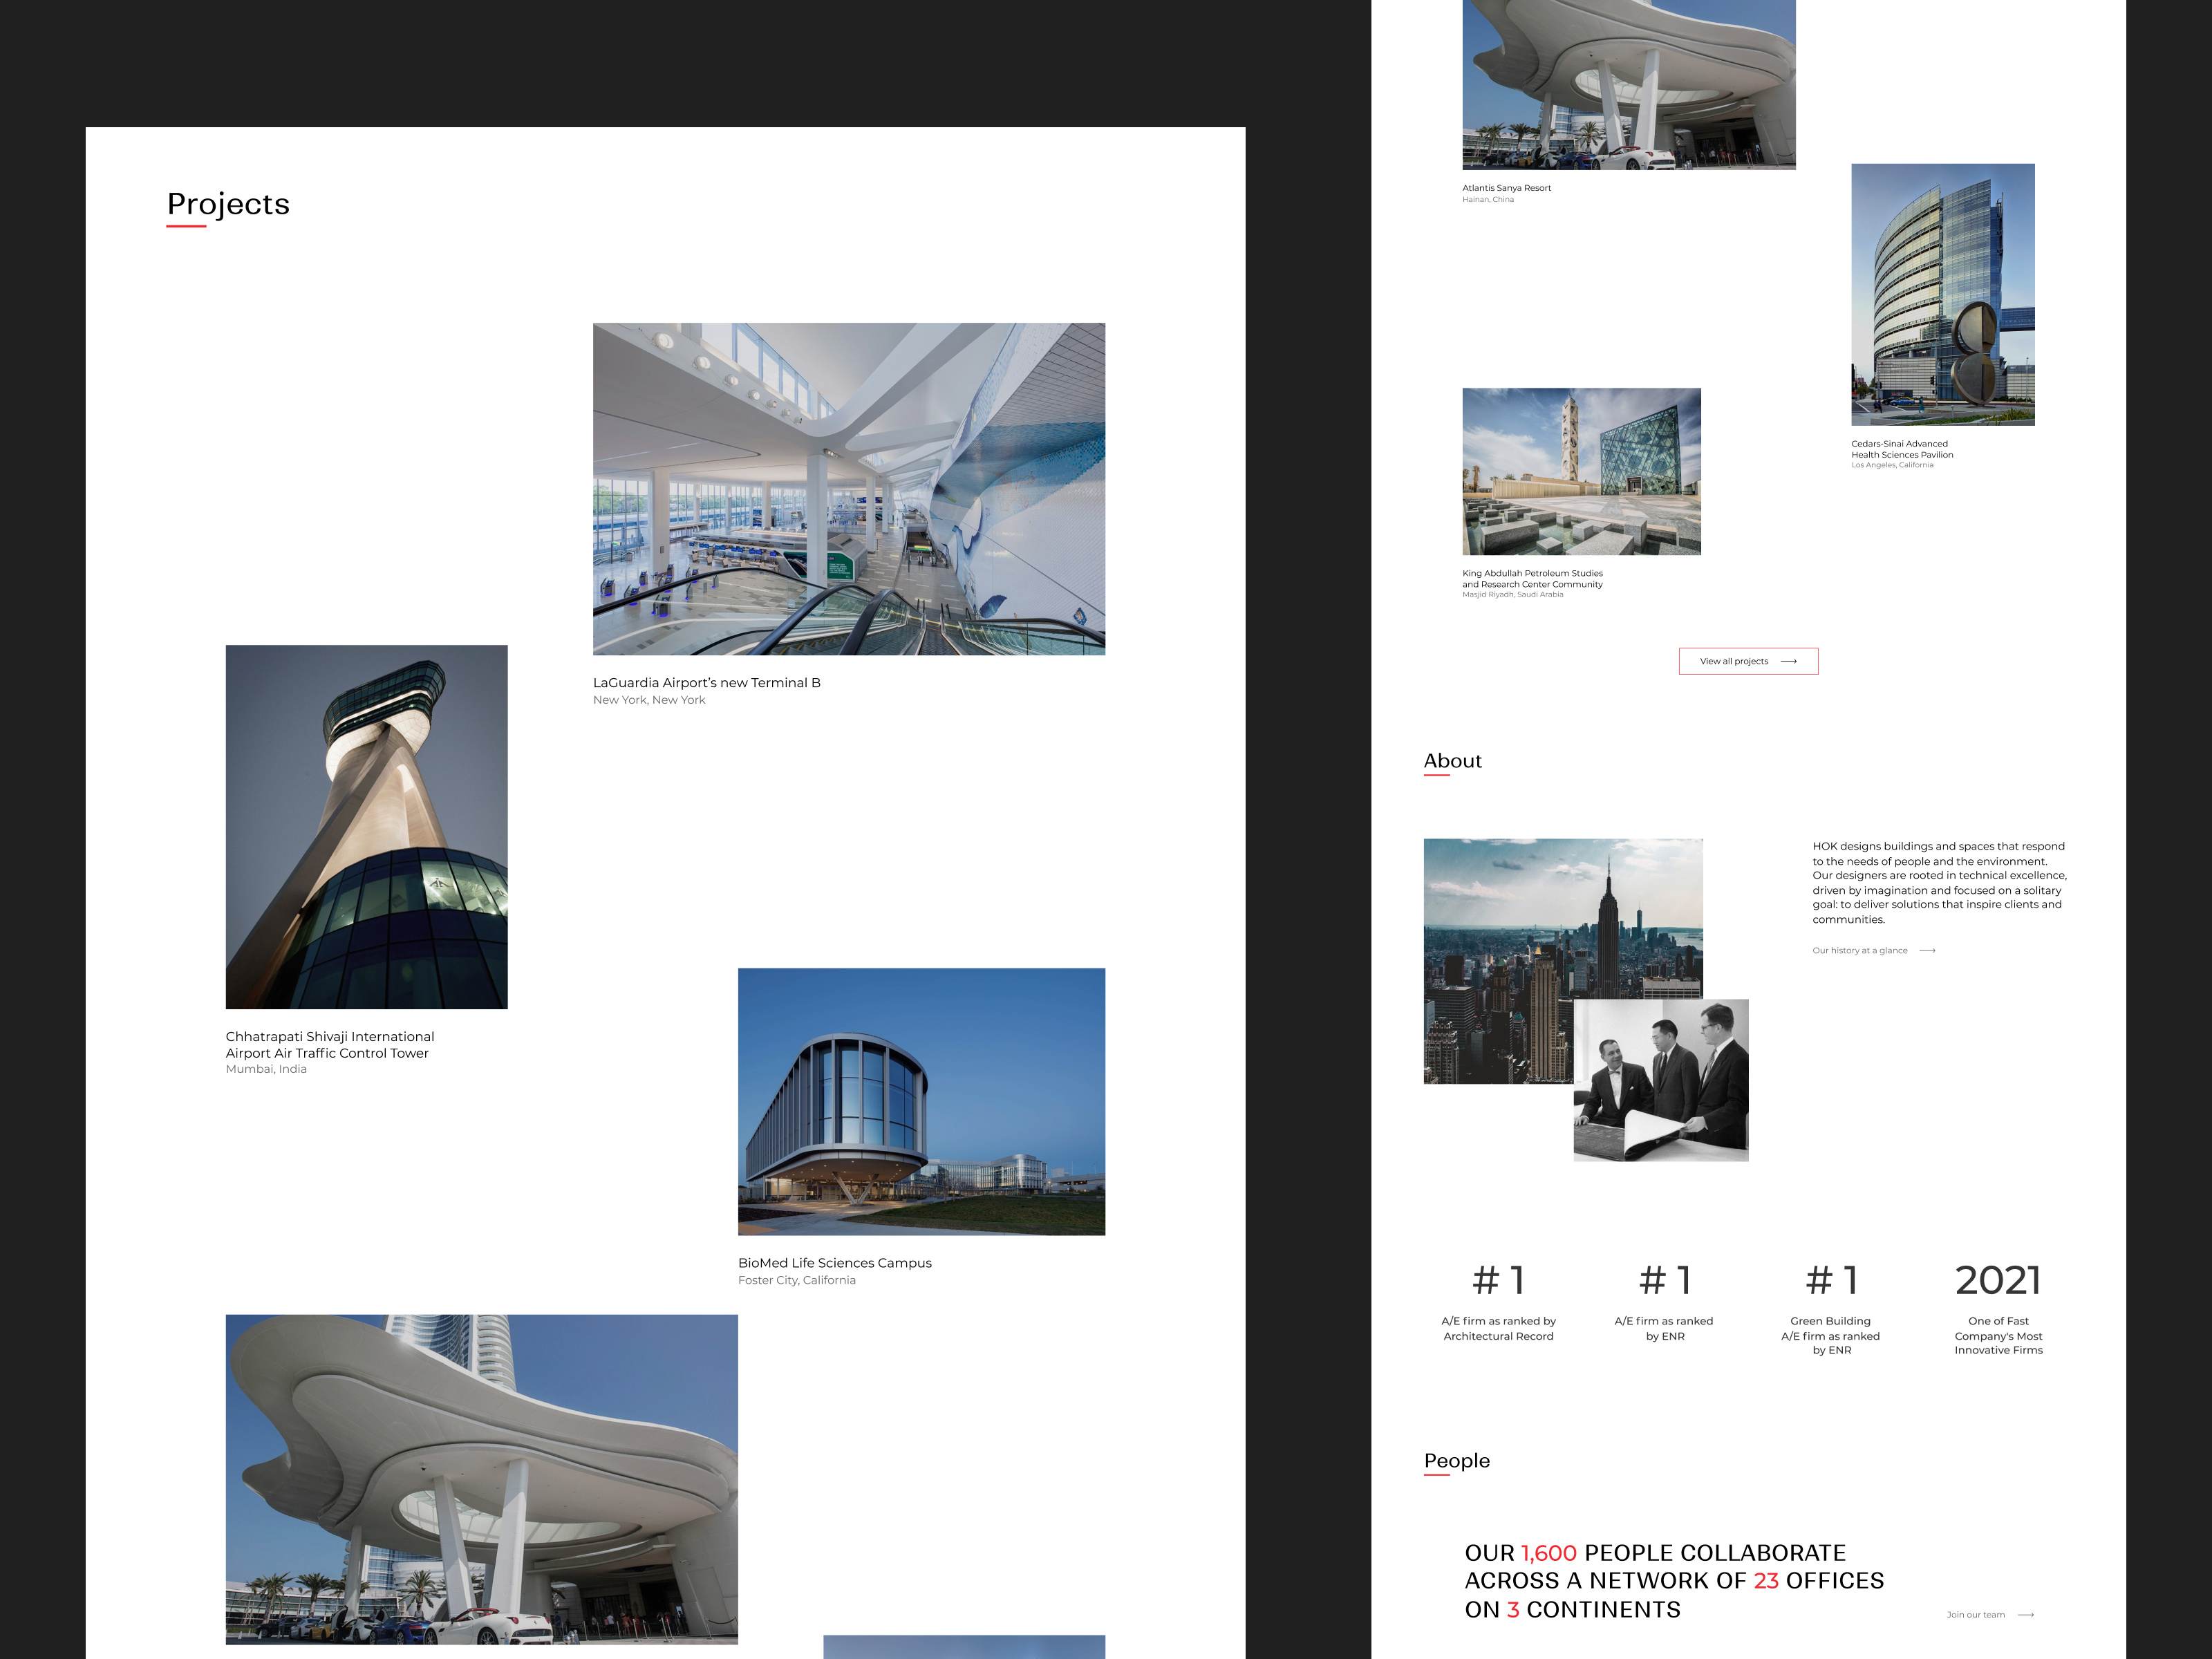Select the Cedars-Sinai Health Sciences Pavilion image

pyautogui.click(x=1942, y=294)
